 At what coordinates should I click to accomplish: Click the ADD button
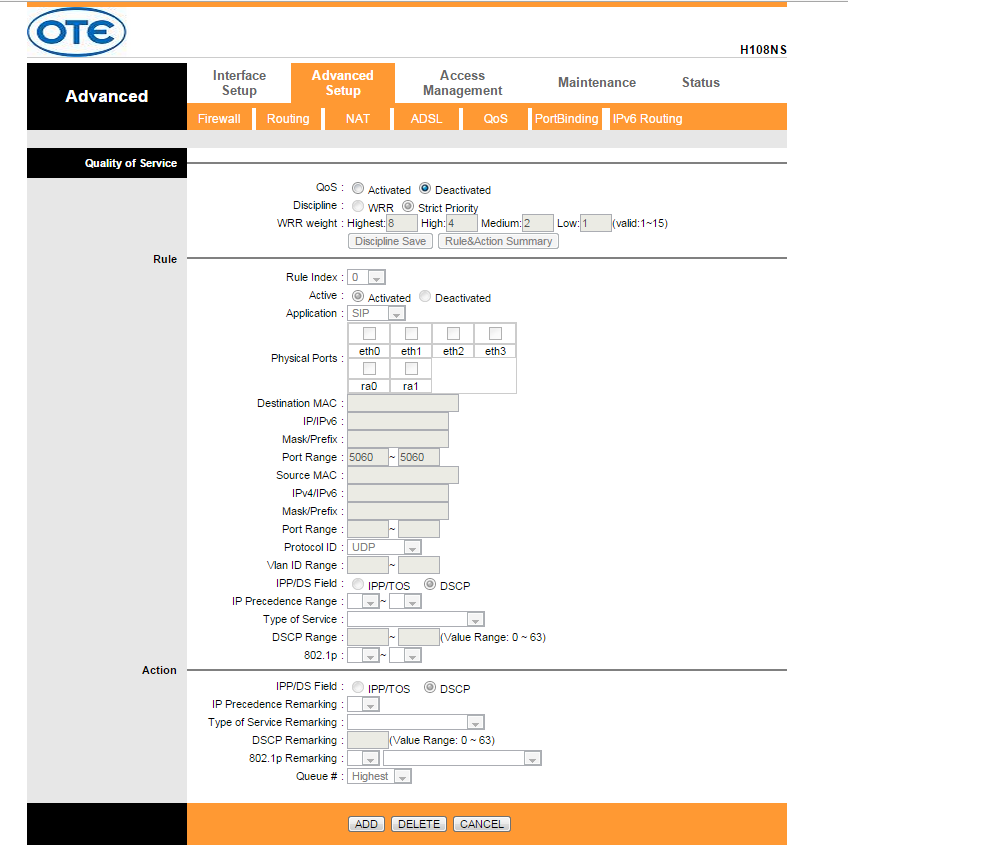pos(366,824)
